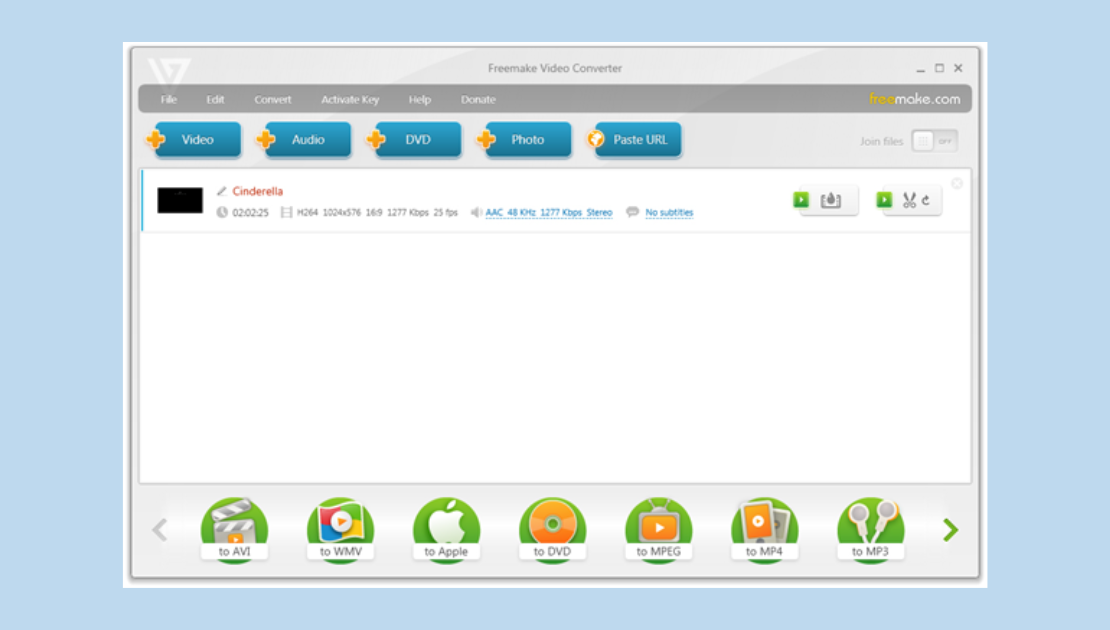Add audio with the Audio button
Screen dimensions: 1110x630
pos(304,139)
